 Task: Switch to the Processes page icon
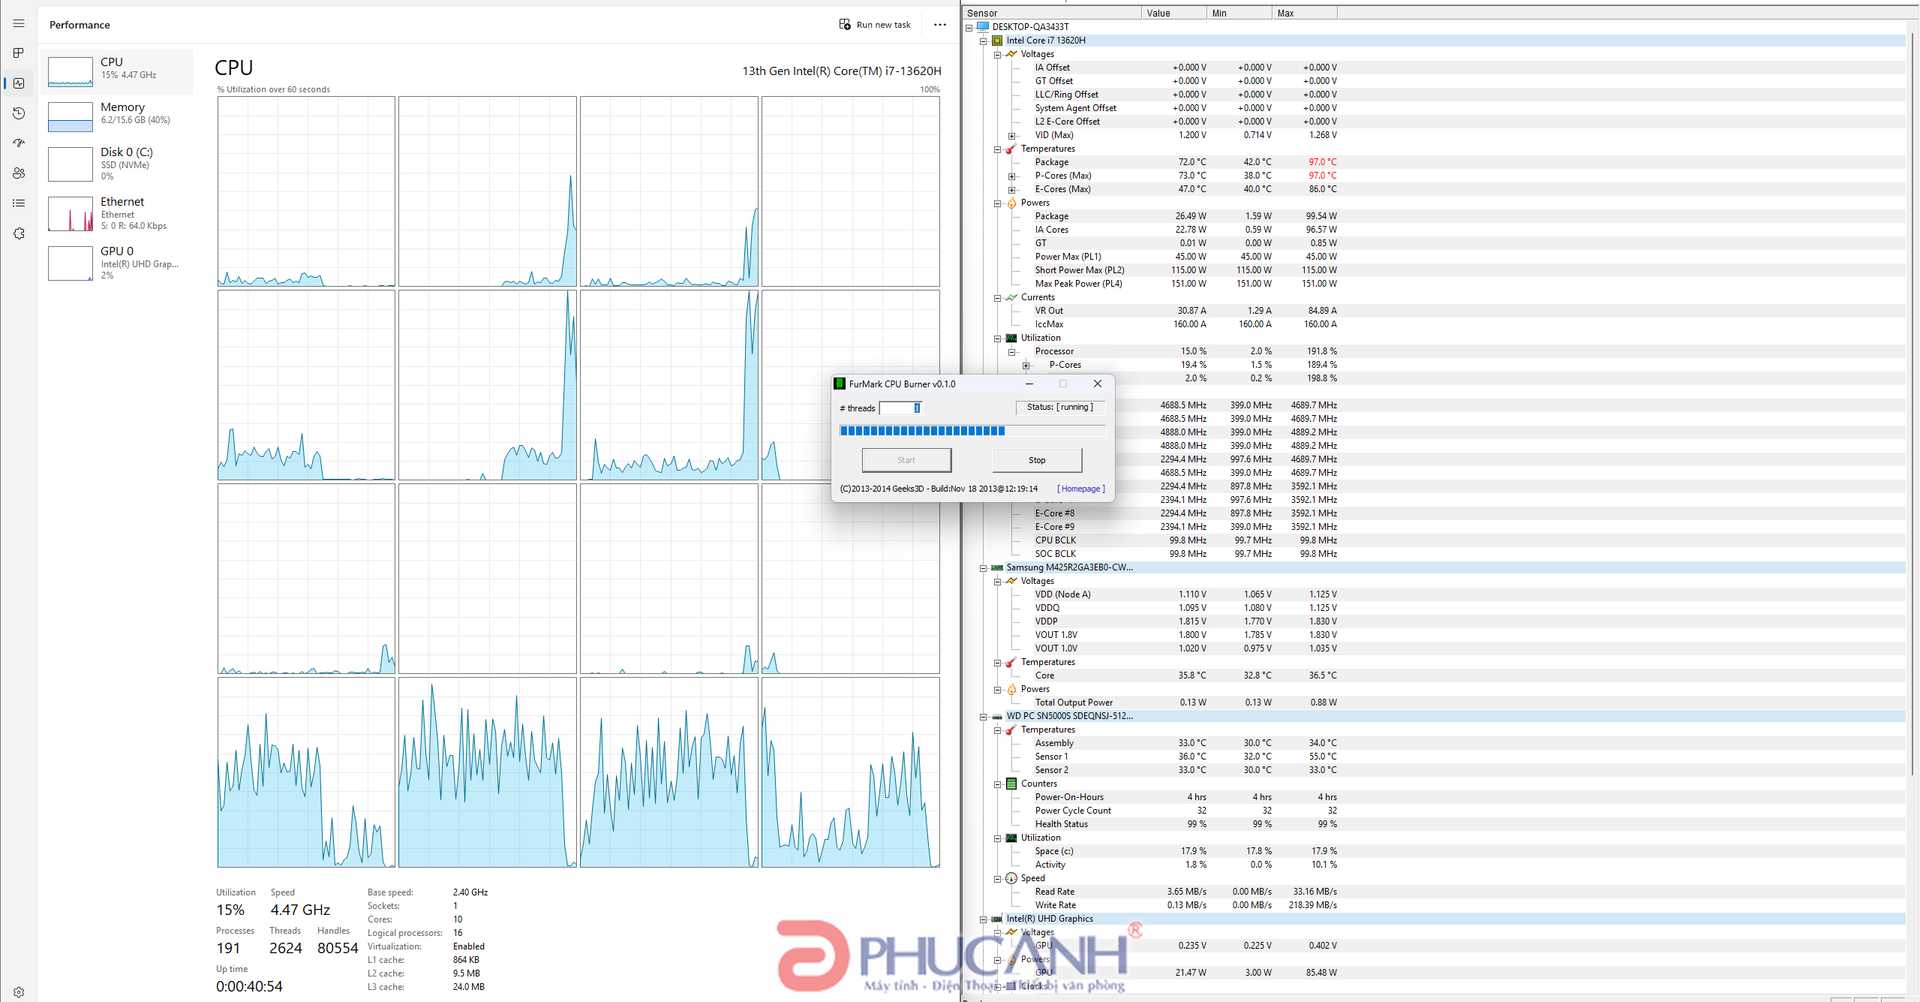click(18, 53)
